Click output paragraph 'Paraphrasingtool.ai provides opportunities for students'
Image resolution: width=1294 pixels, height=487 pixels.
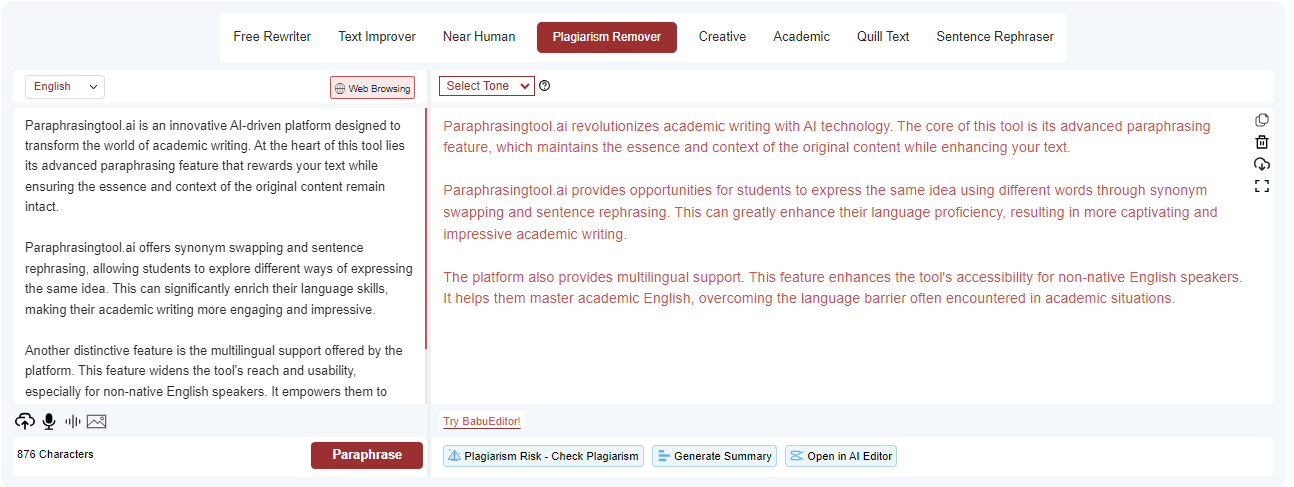830,212
